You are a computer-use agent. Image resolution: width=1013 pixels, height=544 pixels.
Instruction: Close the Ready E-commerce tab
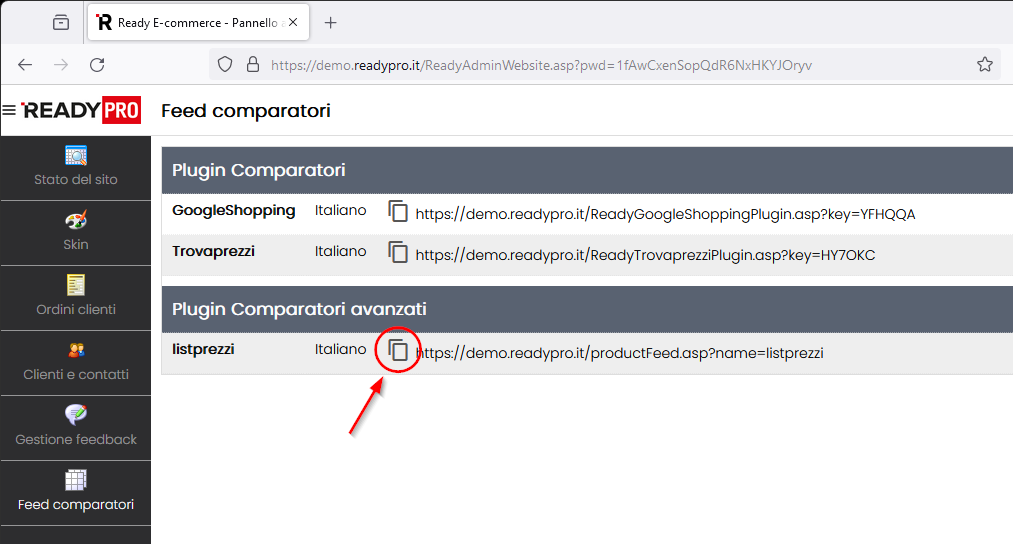tap(293, 23)
